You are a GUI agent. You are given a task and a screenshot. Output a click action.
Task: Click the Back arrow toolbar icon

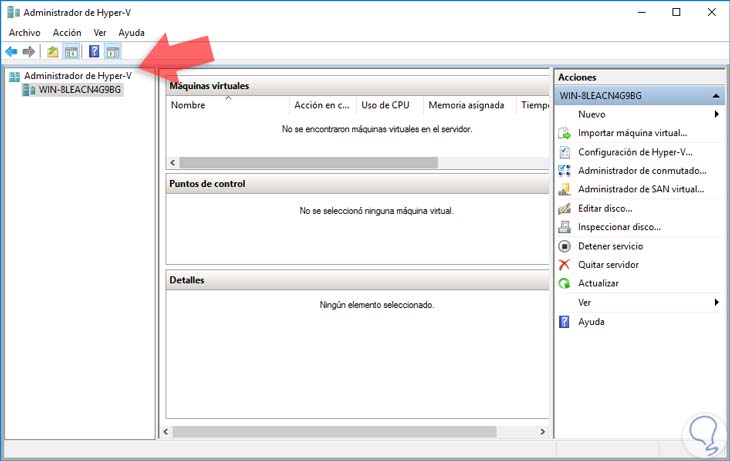coord(11,52)
